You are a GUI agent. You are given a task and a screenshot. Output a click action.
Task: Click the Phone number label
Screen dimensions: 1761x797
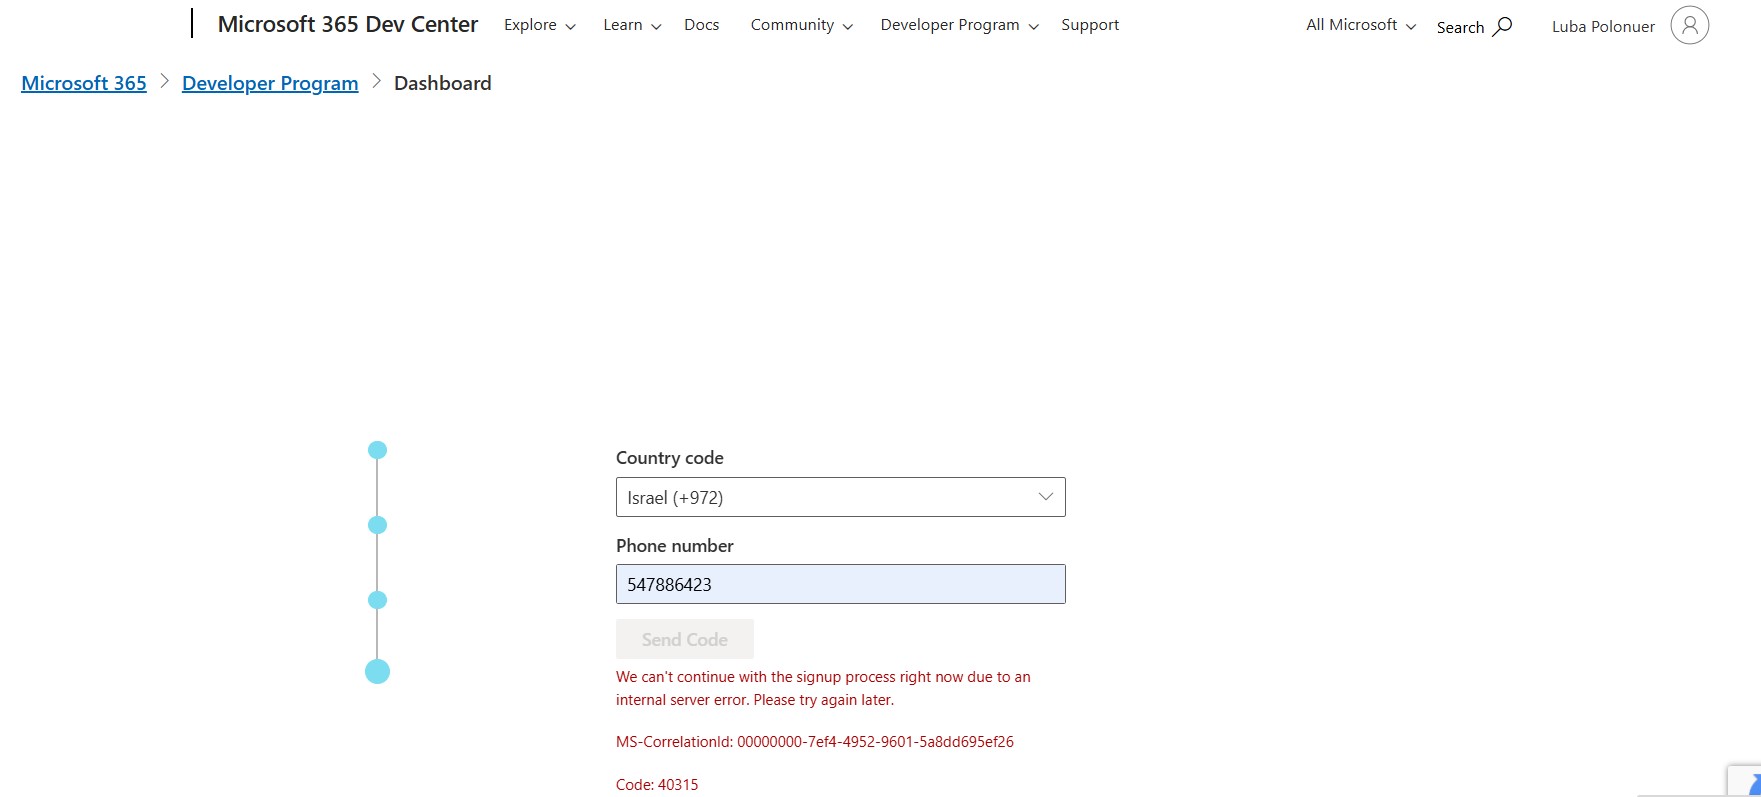coord(675,546)
